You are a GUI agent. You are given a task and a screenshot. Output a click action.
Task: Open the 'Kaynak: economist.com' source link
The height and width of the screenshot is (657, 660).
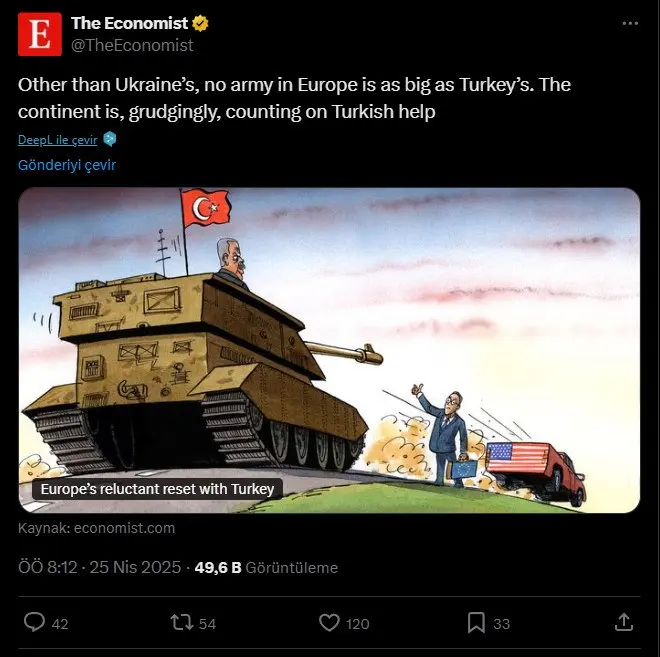(96, 528)
